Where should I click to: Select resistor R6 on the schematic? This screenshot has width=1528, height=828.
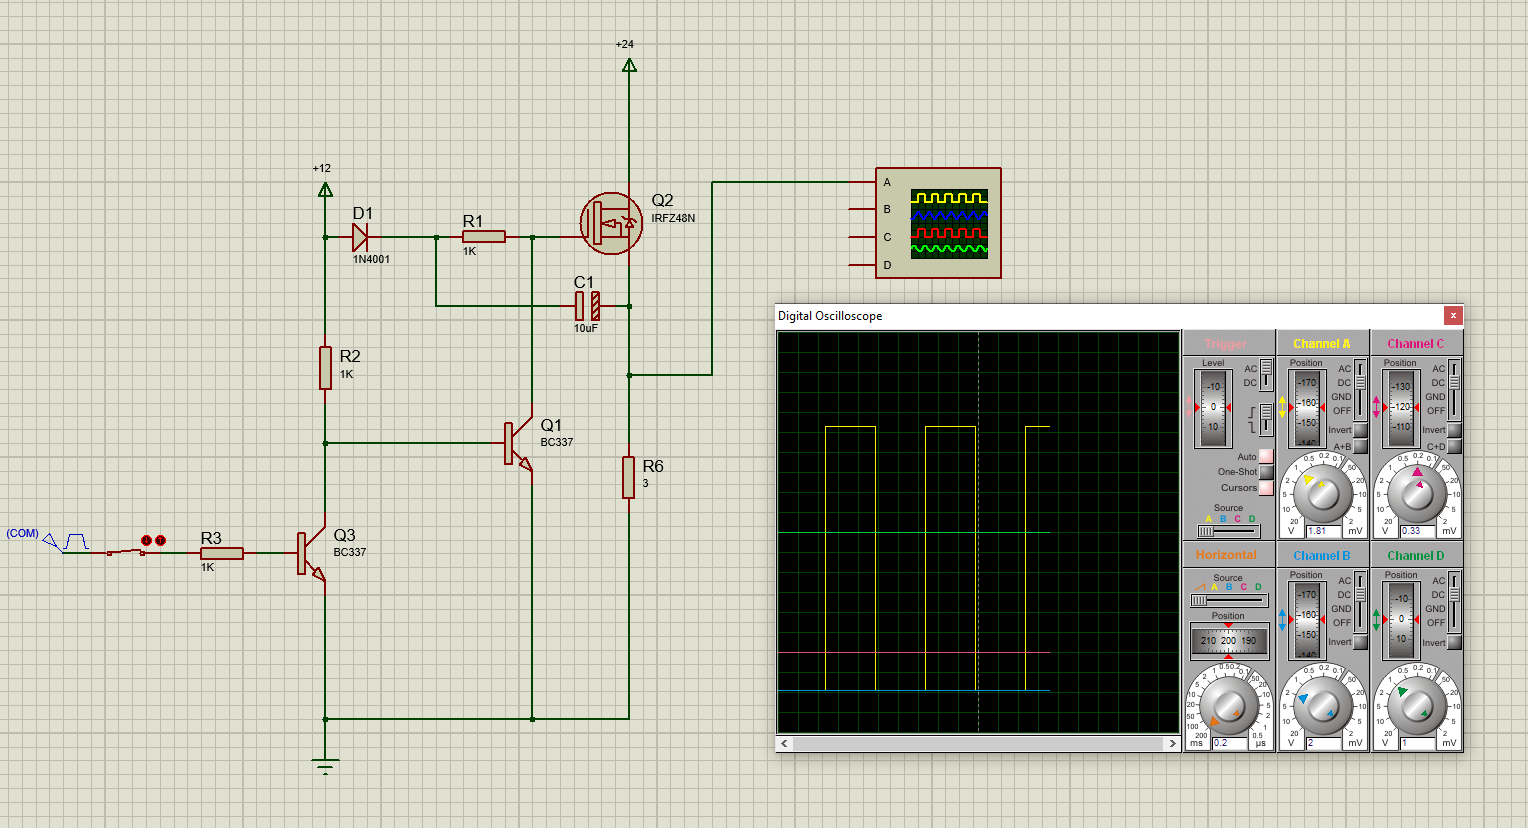pyautogui.click(x=628, y=477)
